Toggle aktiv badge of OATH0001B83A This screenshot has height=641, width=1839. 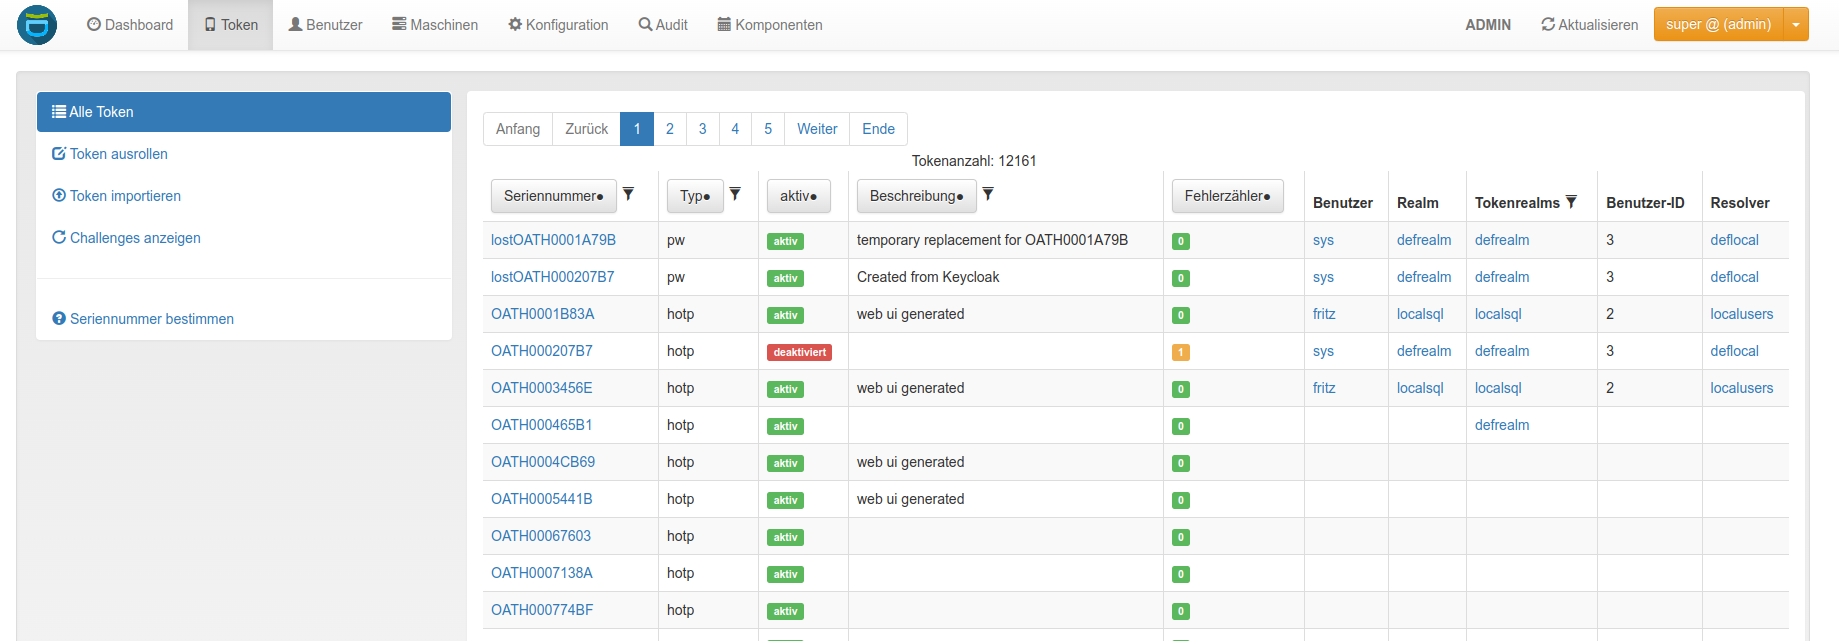click(785, 315)
